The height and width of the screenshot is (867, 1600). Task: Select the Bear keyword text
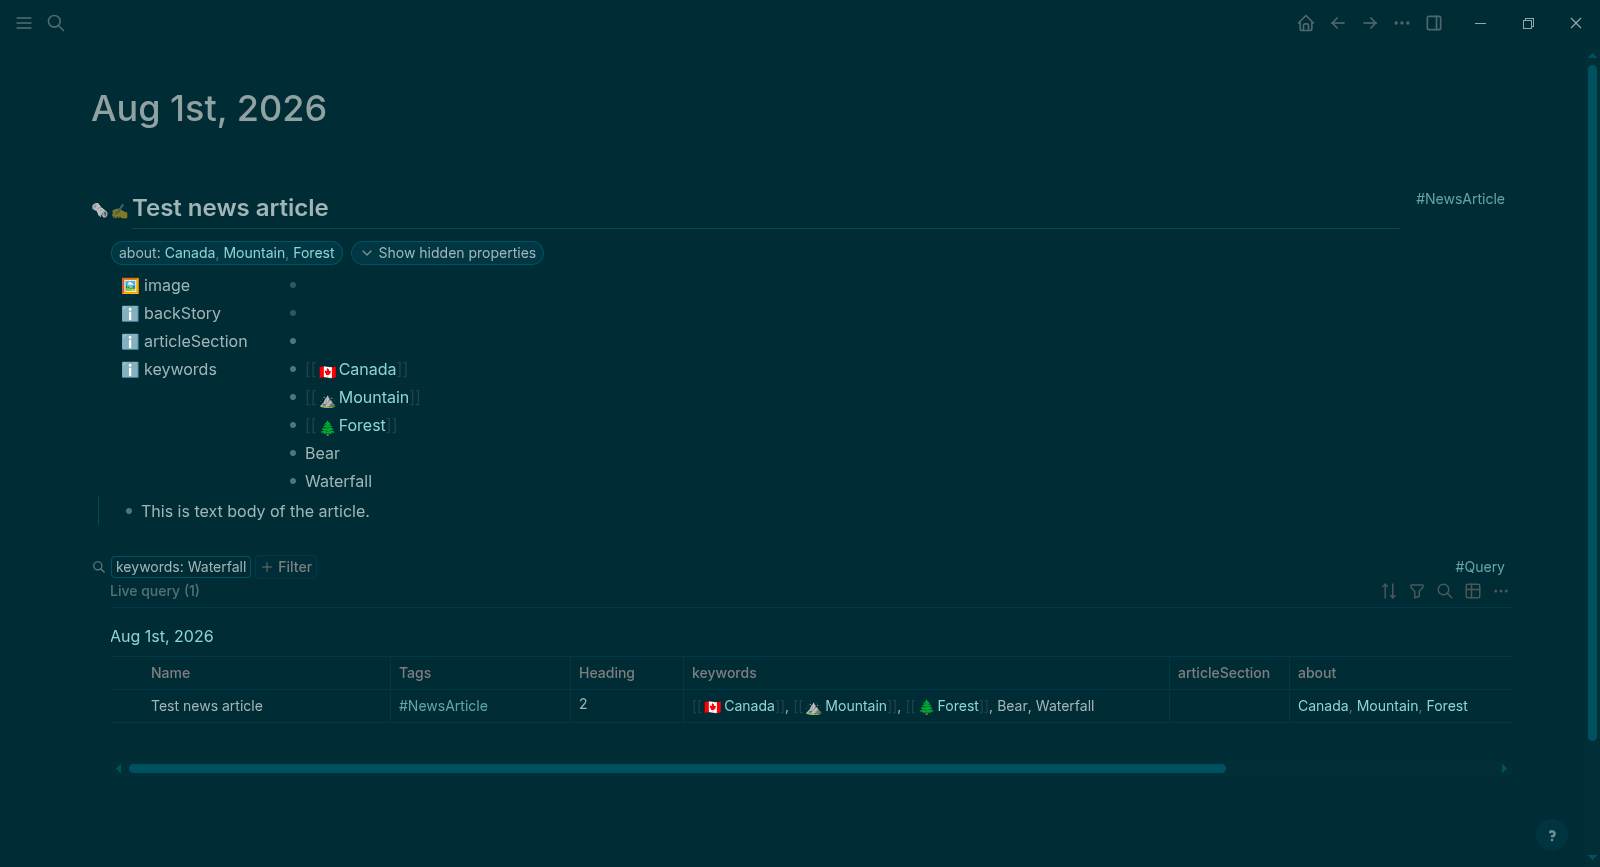[x=322, y=454]
